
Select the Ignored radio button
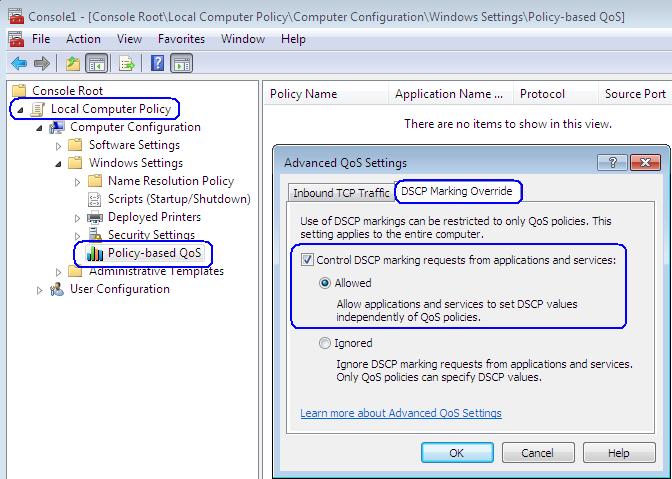[325, 343]
